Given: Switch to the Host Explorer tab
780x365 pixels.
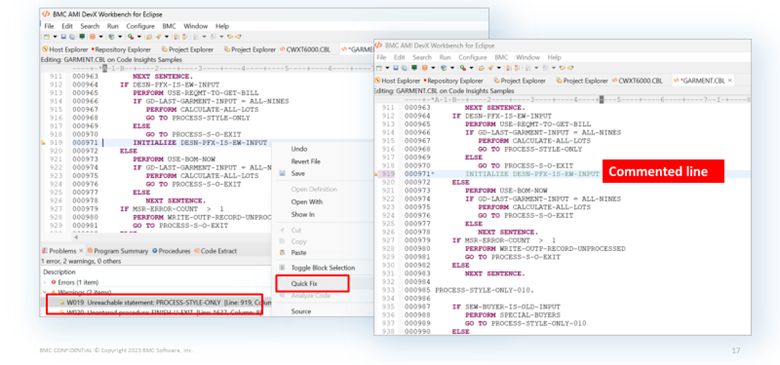Looking at the screenshot, I should pos(65,49).
